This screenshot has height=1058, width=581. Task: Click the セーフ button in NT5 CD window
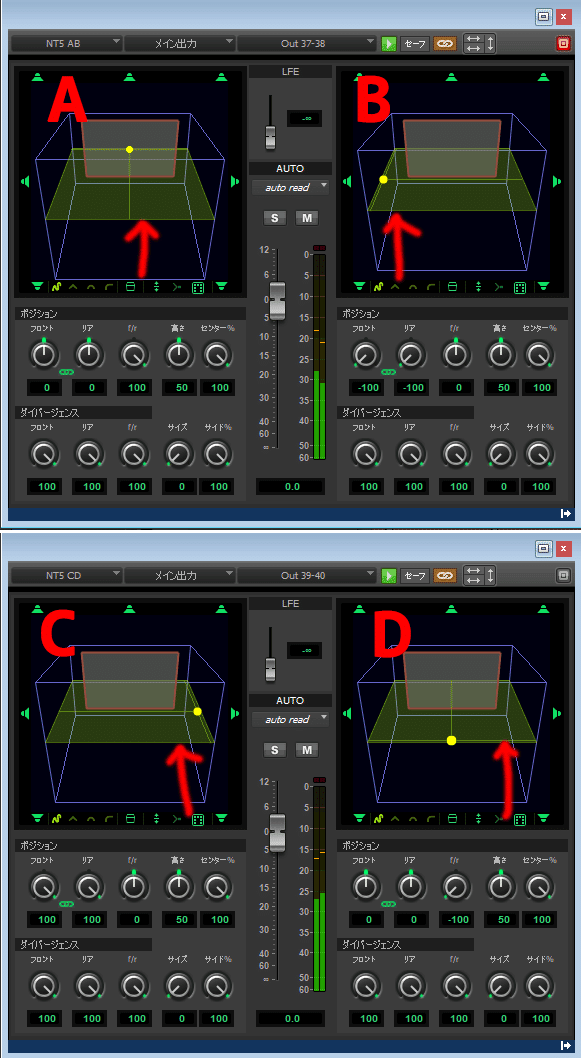[414, 576]
